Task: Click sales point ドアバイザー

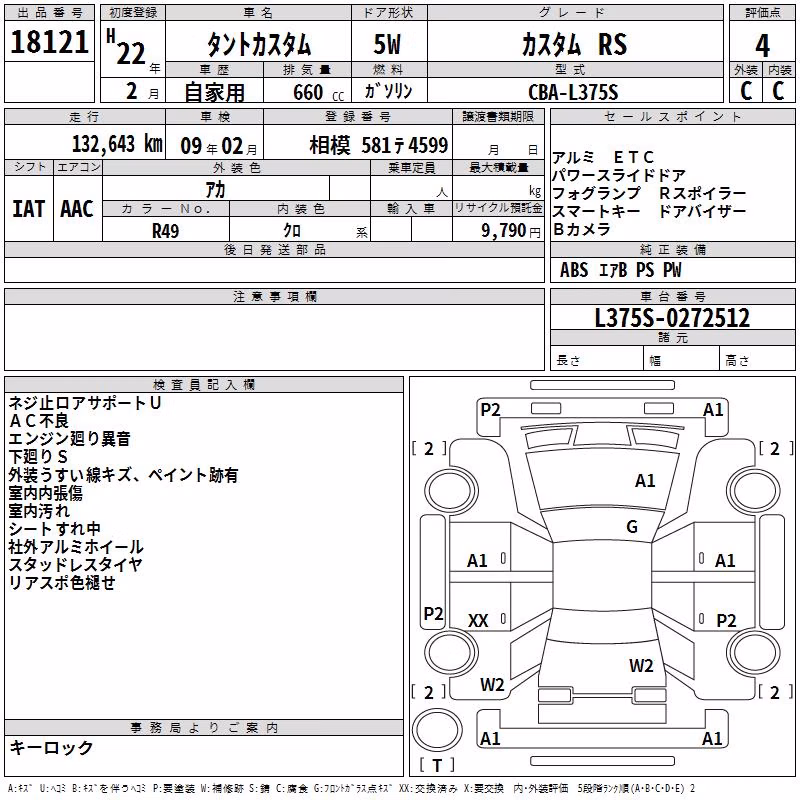Action: pos(703,211)
